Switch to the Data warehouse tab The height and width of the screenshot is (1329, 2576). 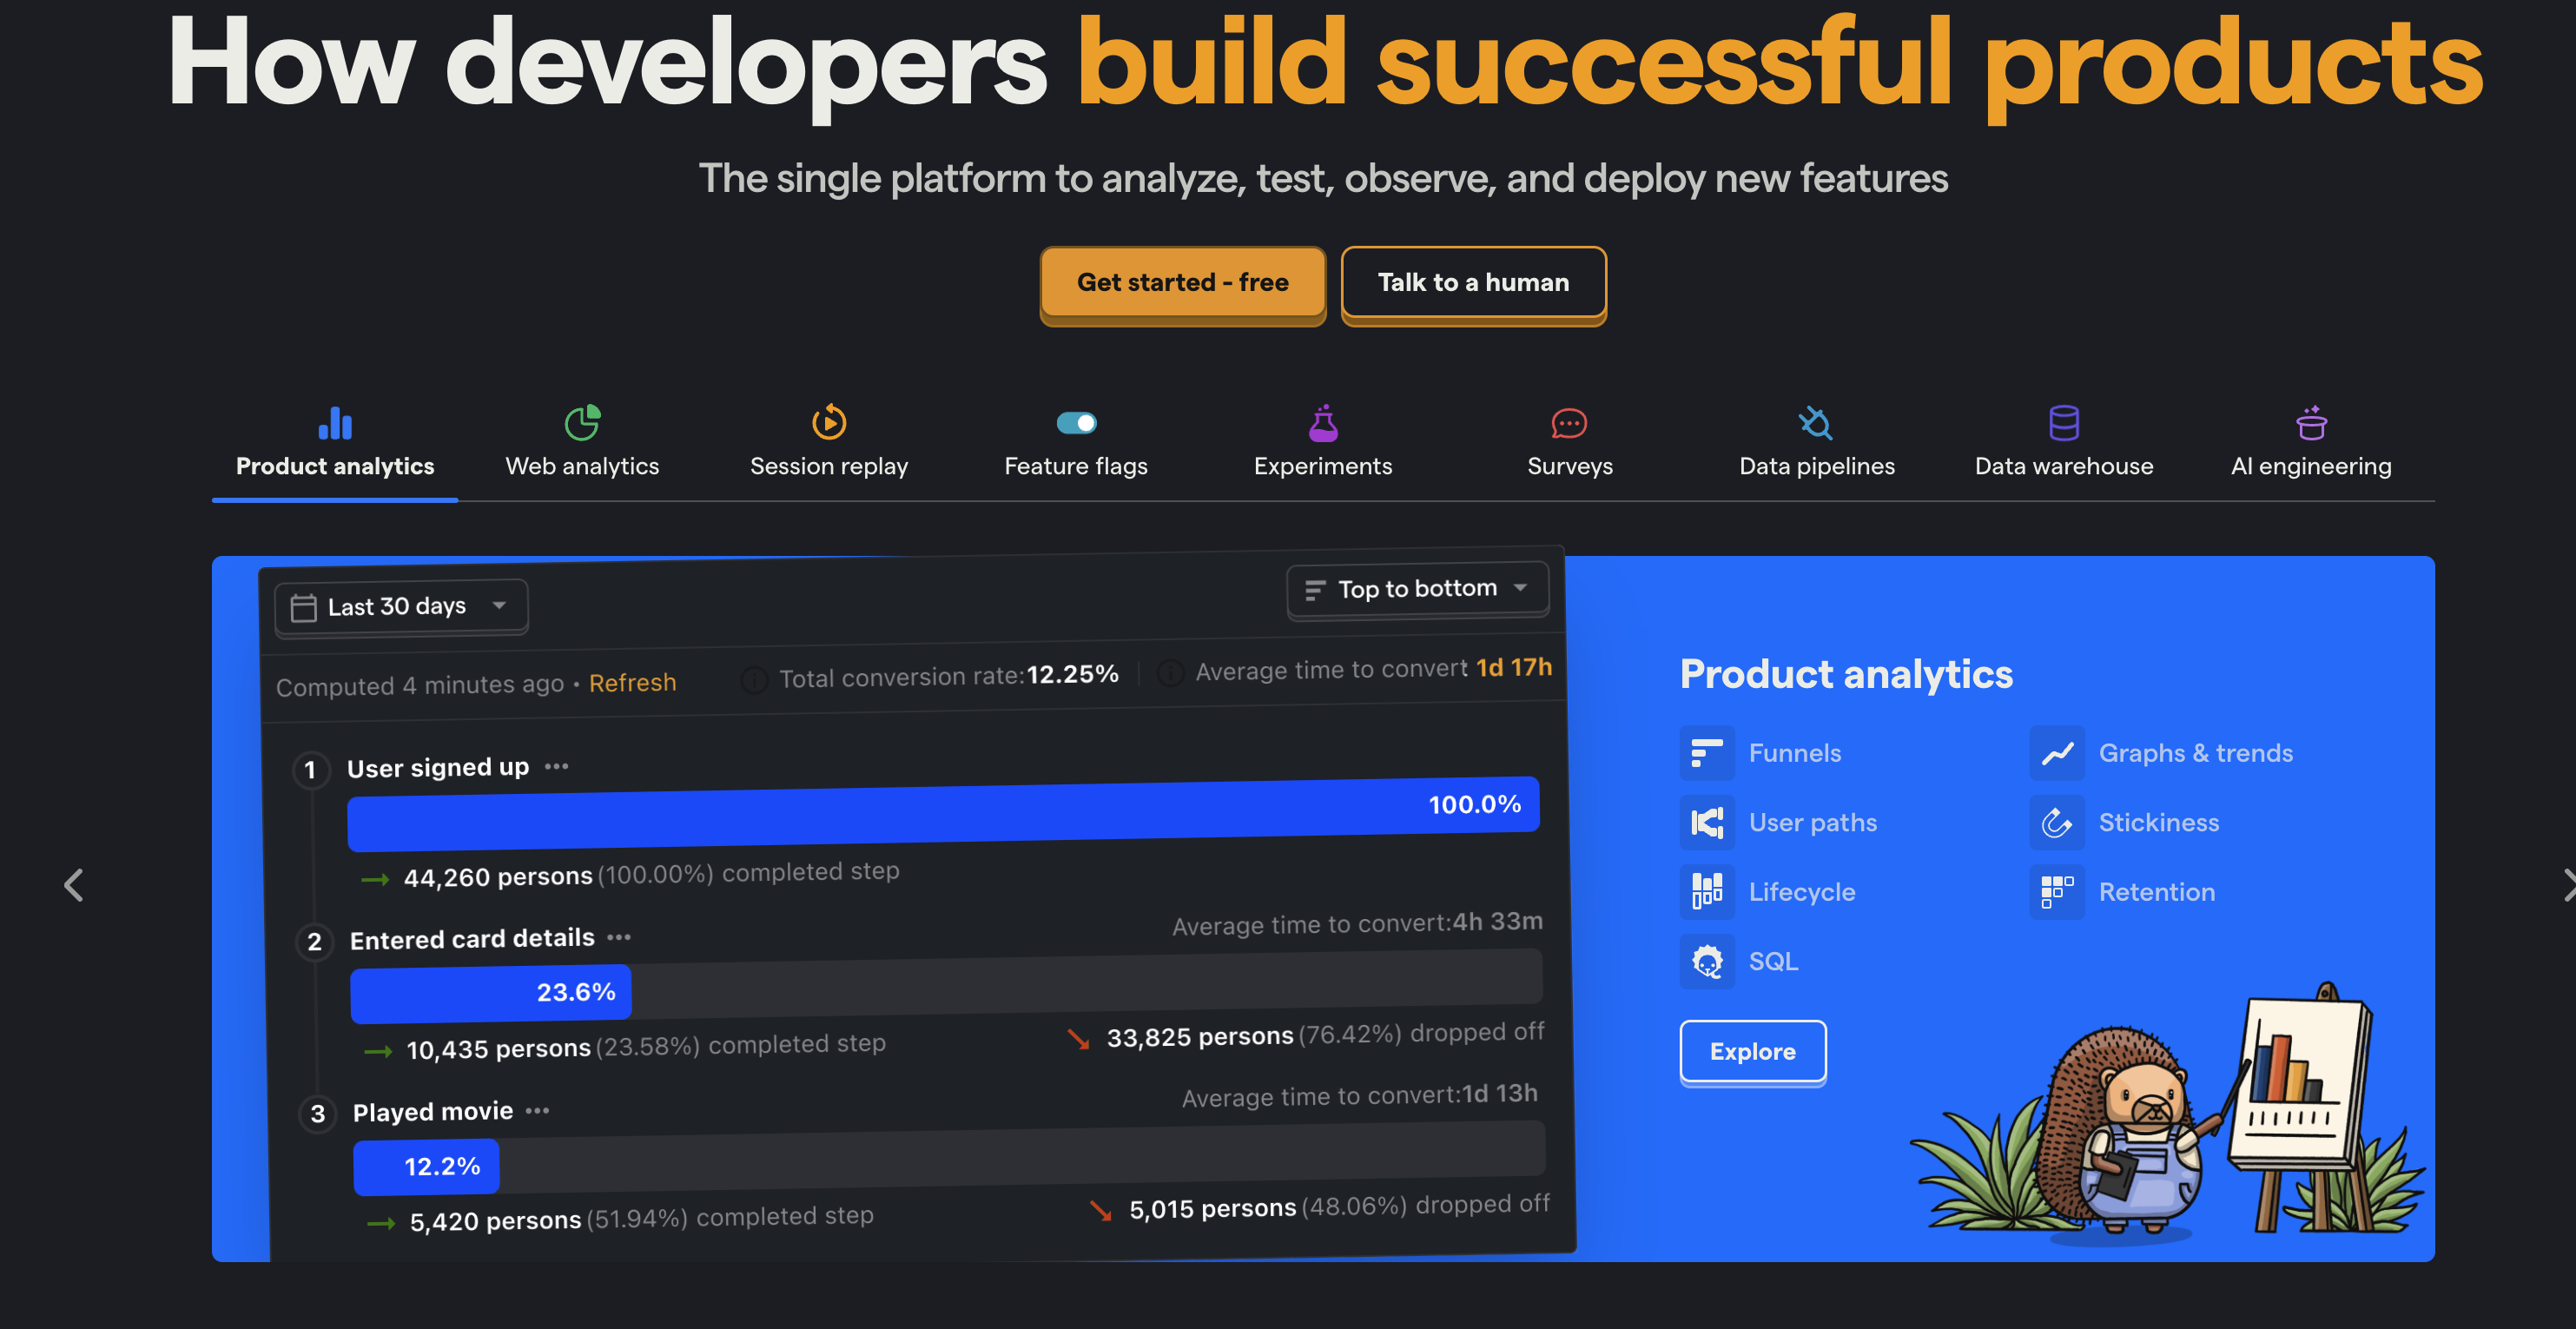2063,441
